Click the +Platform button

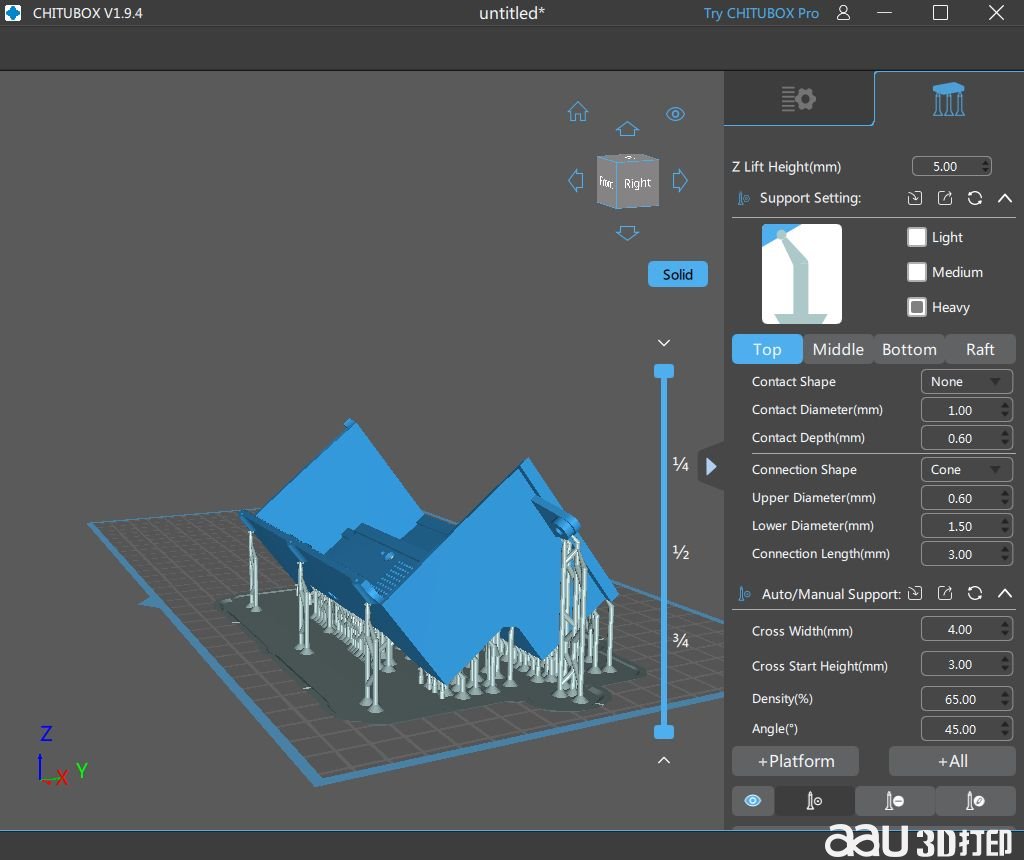click(796, 761)
